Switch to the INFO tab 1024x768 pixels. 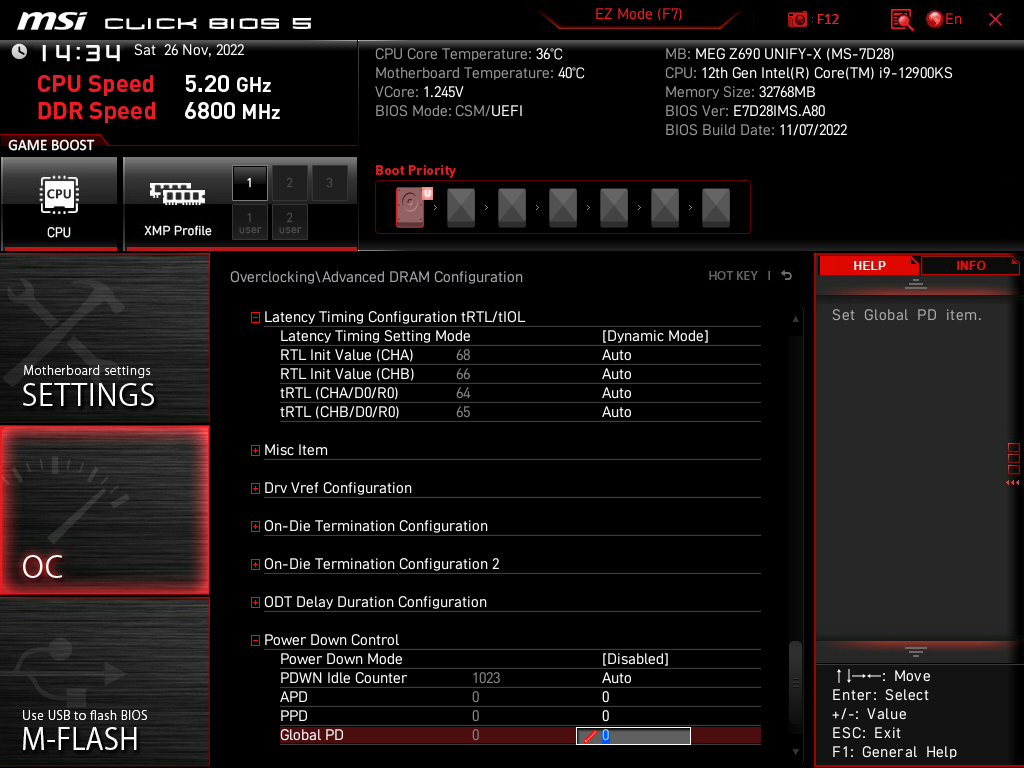tap(970, 265)
